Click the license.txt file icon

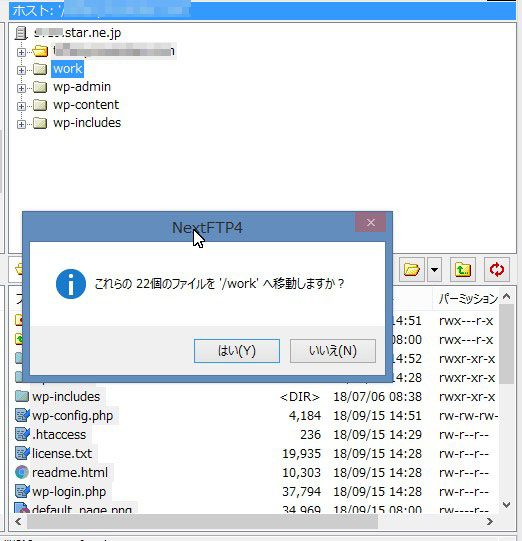tap(22, 453)
